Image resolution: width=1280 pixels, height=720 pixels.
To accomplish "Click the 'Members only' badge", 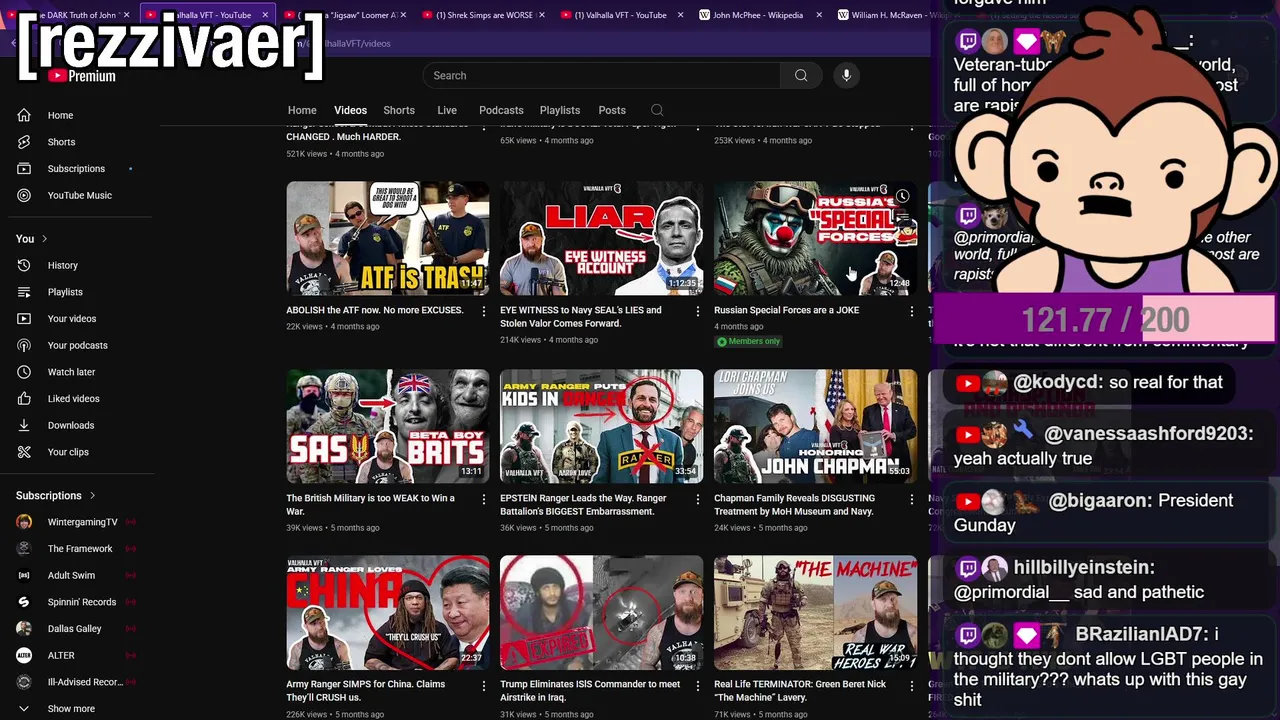I will 748,342.
